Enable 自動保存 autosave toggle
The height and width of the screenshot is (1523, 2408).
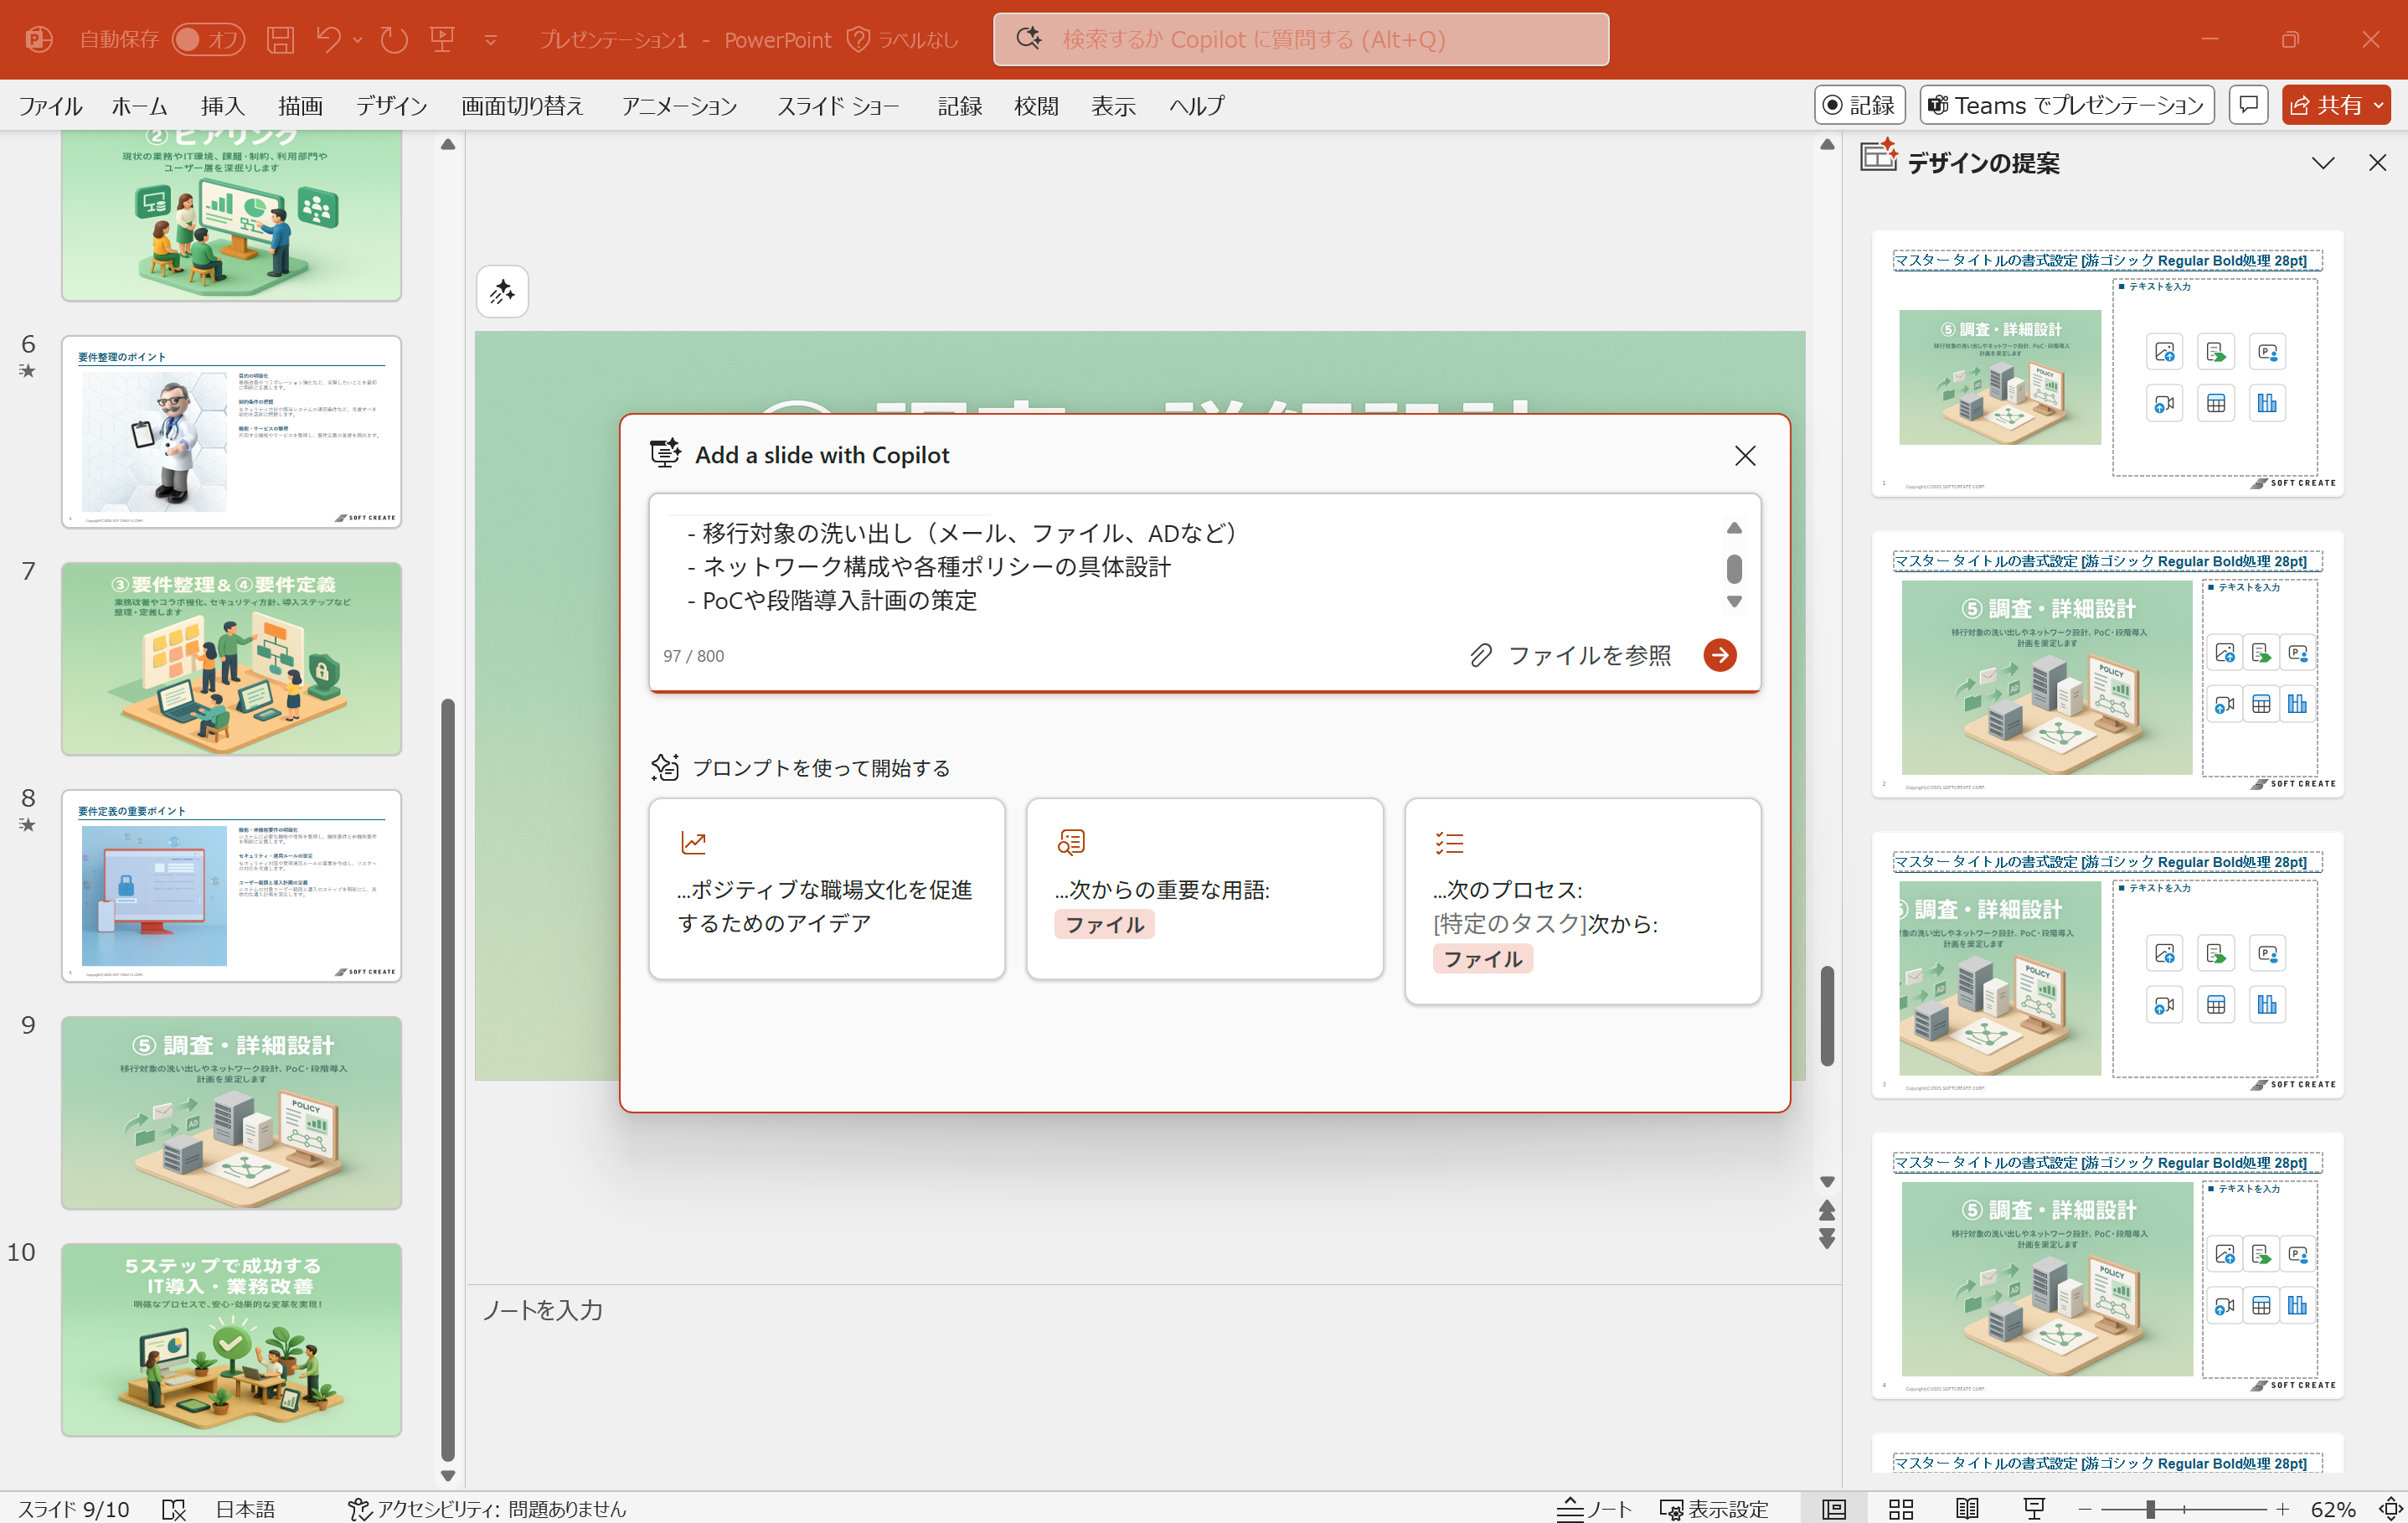coord(208,39)
